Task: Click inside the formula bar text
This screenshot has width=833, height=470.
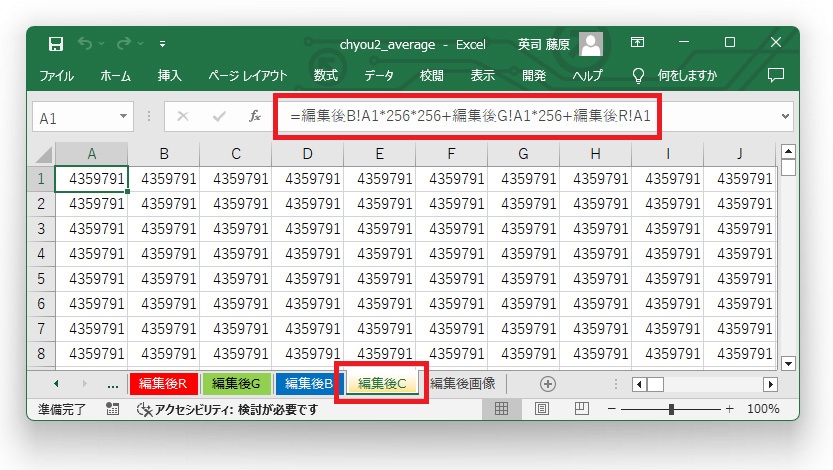Action: [x=470, y=116]
